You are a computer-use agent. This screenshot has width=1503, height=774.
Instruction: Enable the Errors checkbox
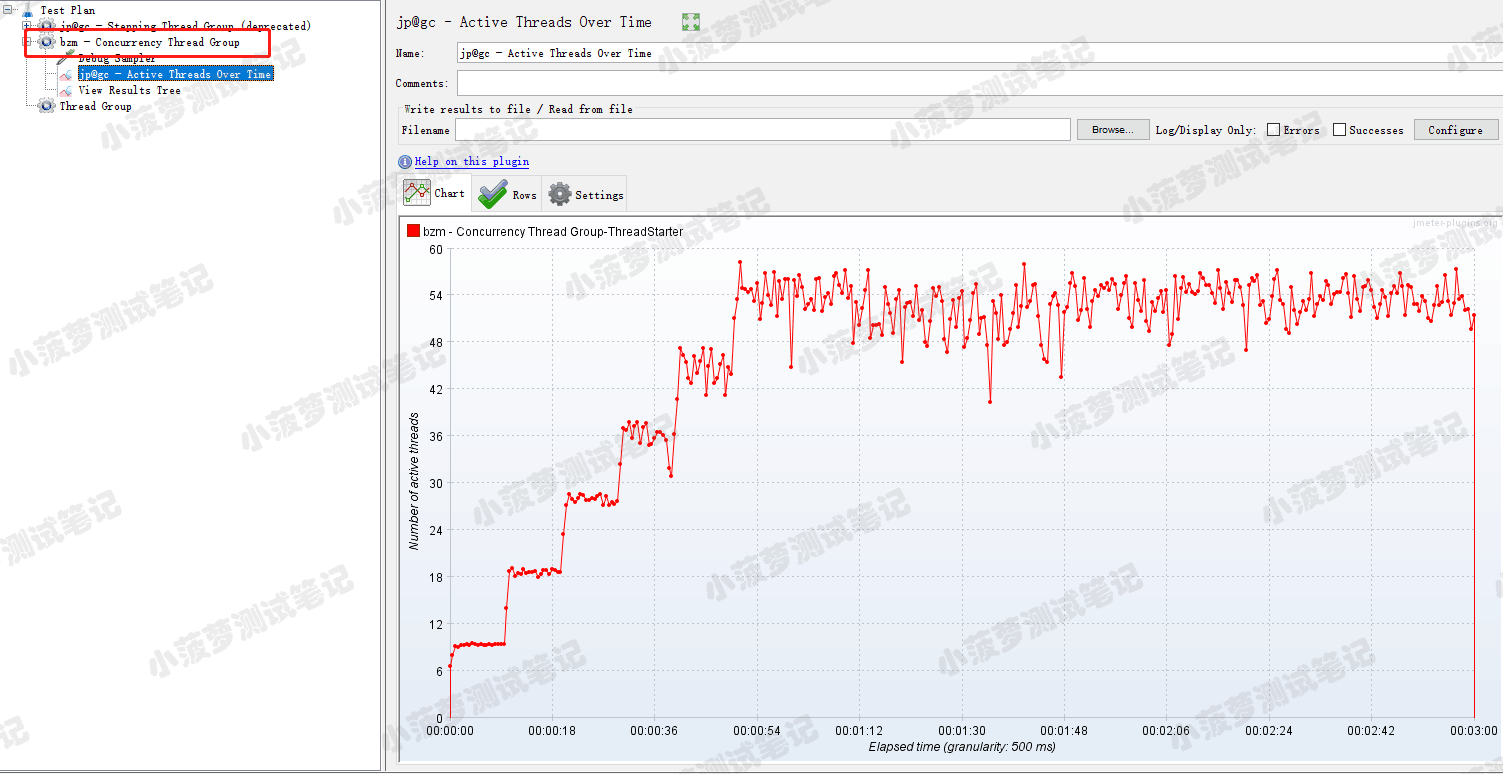click(x=1273, y=130)
